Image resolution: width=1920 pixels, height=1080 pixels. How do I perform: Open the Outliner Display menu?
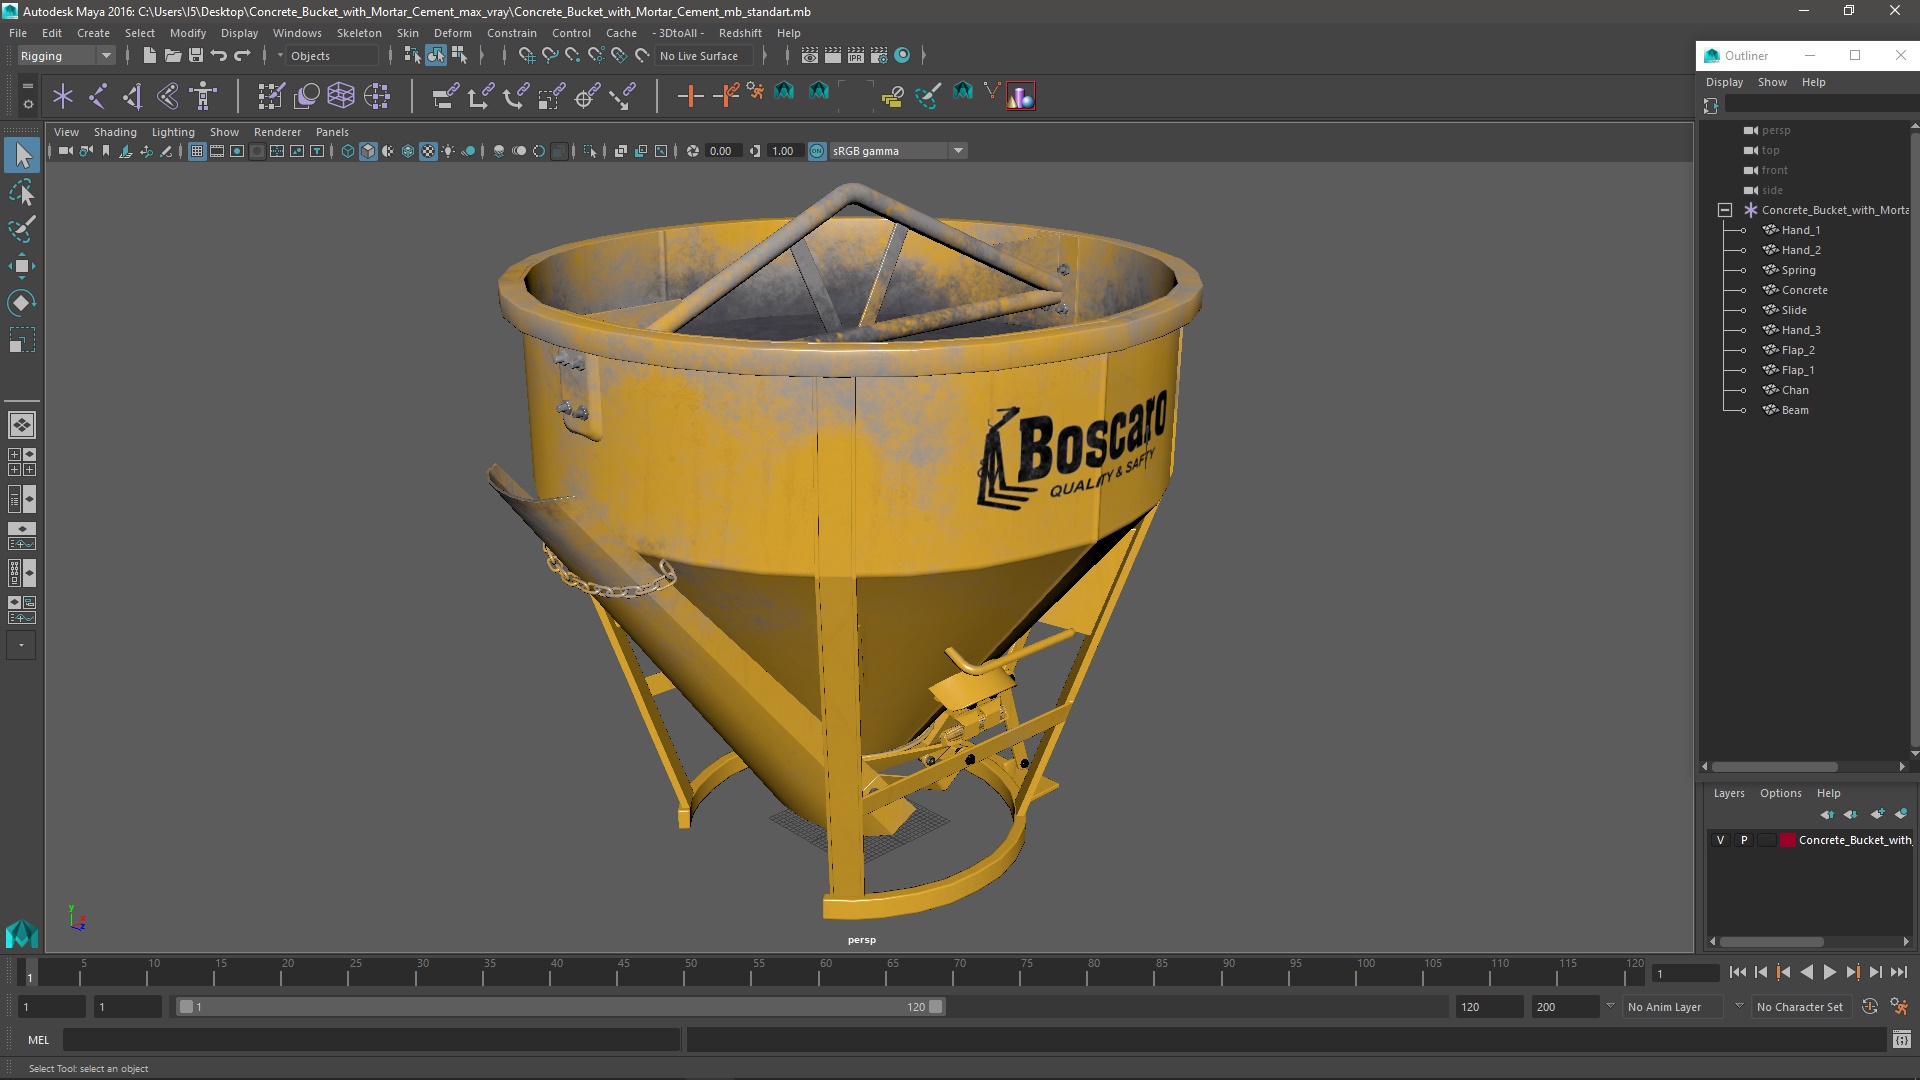1724,82
